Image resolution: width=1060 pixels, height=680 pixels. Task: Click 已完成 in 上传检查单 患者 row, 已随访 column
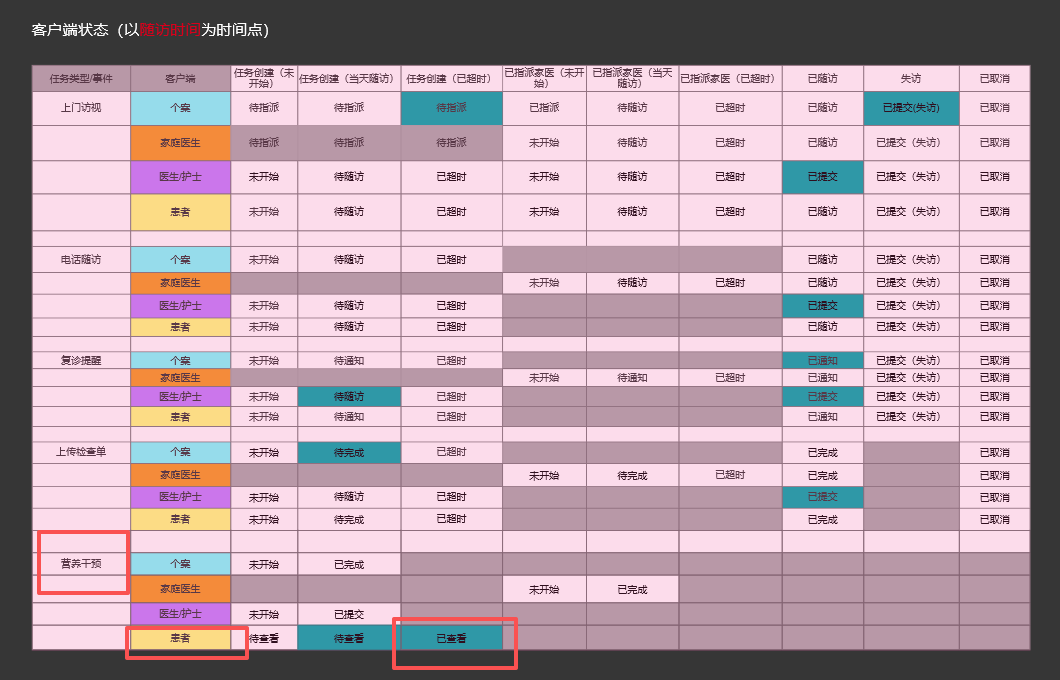pyautogui.click(x=823, y=519)
